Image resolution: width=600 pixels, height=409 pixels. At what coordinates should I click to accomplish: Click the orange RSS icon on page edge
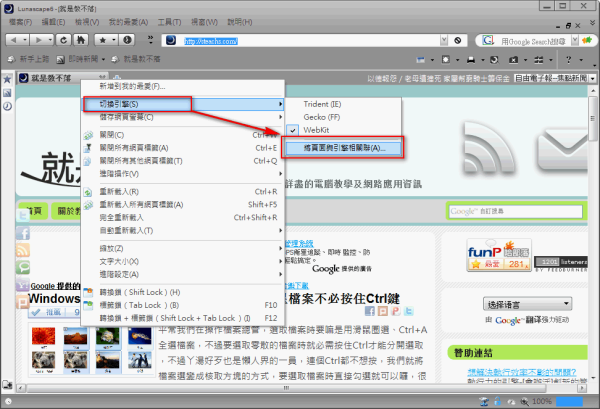[x=23, y=250]
